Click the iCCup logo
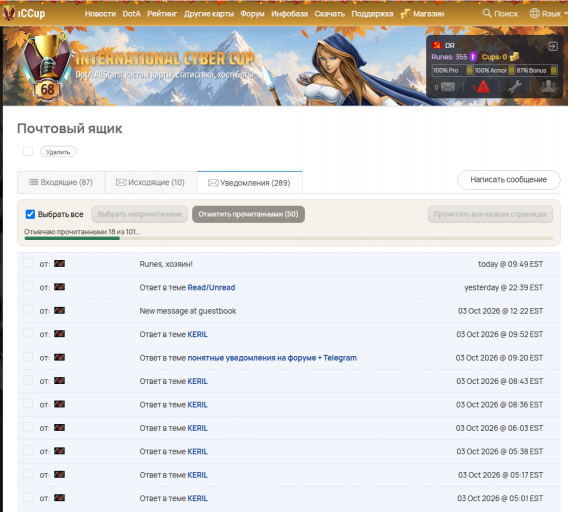Viewport: 568px width, 512px height. click(24, 13)
